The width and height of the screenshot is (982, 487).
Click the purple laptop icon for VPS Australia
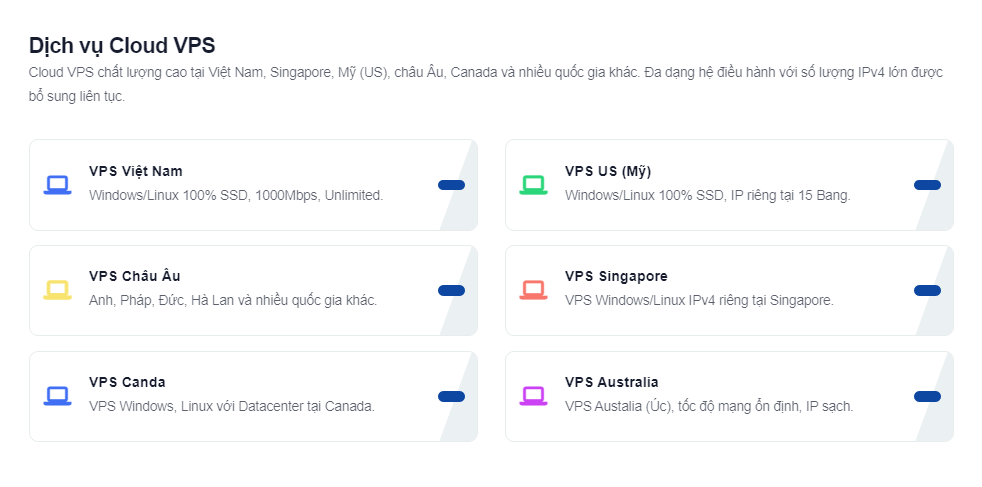(533, 396)
